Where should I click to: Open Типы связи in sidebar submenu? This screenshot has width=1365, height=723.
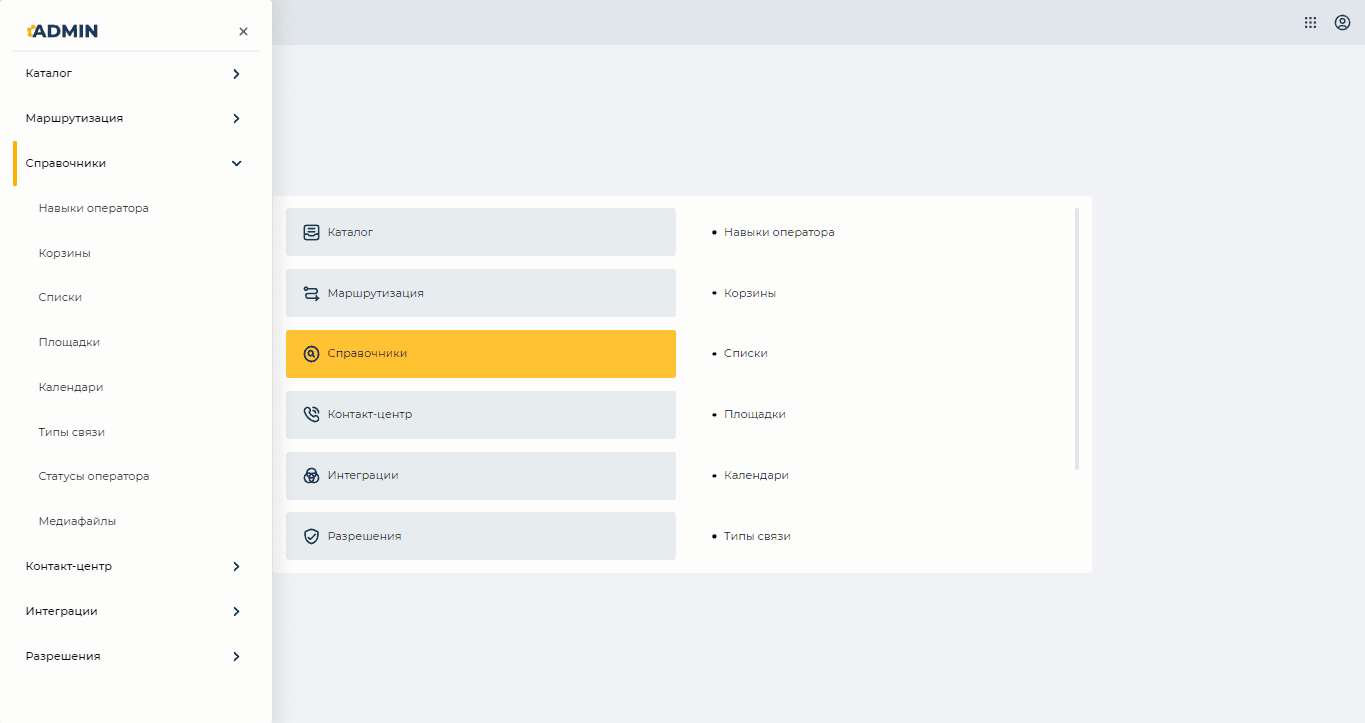pyautogui.click(x=72, y=432)
